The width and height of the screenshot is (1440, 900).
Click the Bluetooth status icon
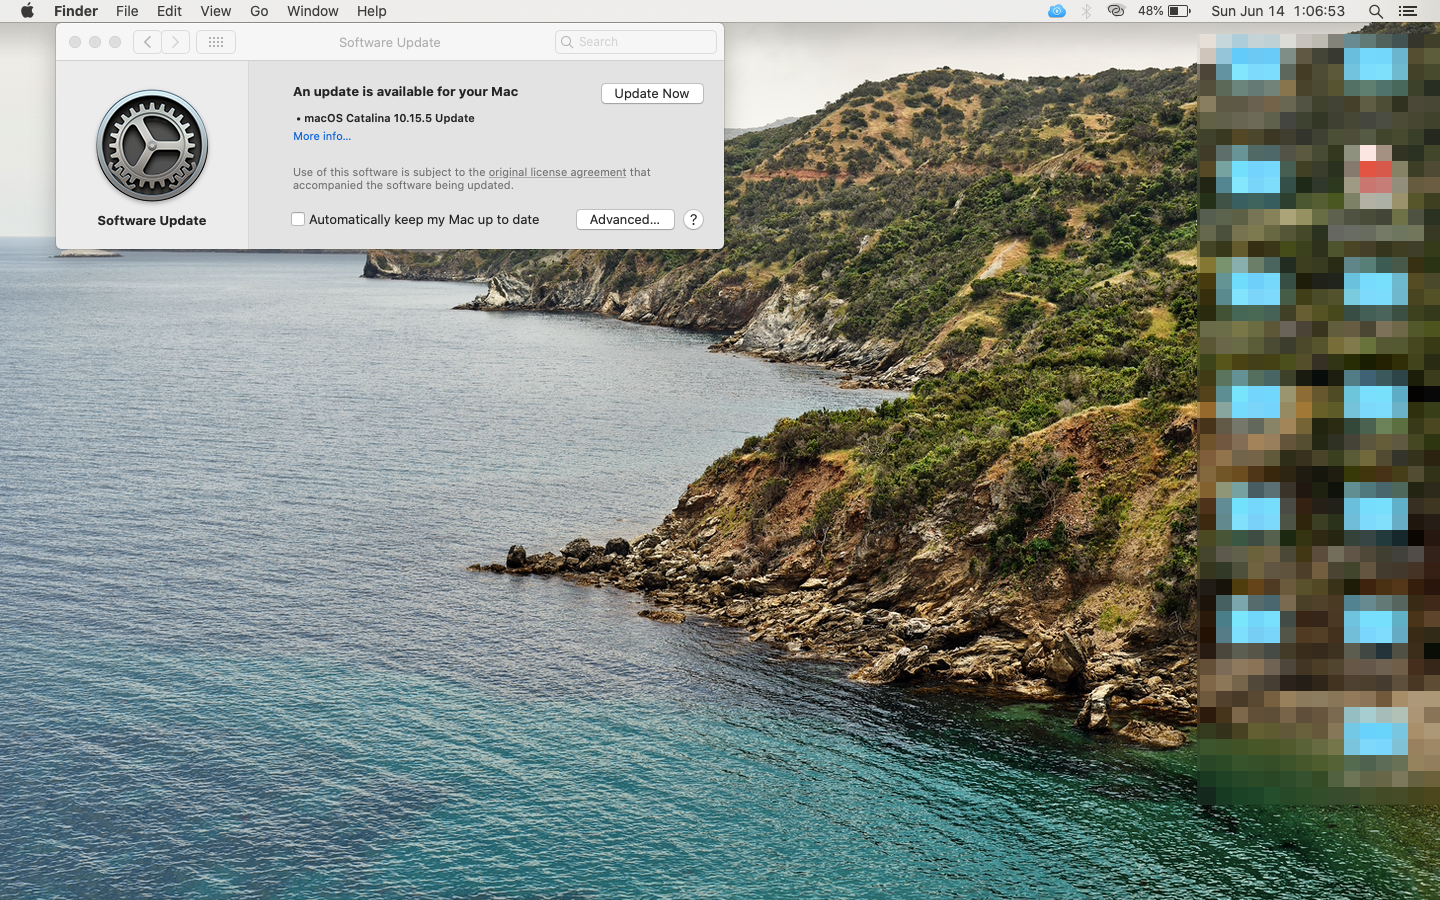click(1086, 11)
